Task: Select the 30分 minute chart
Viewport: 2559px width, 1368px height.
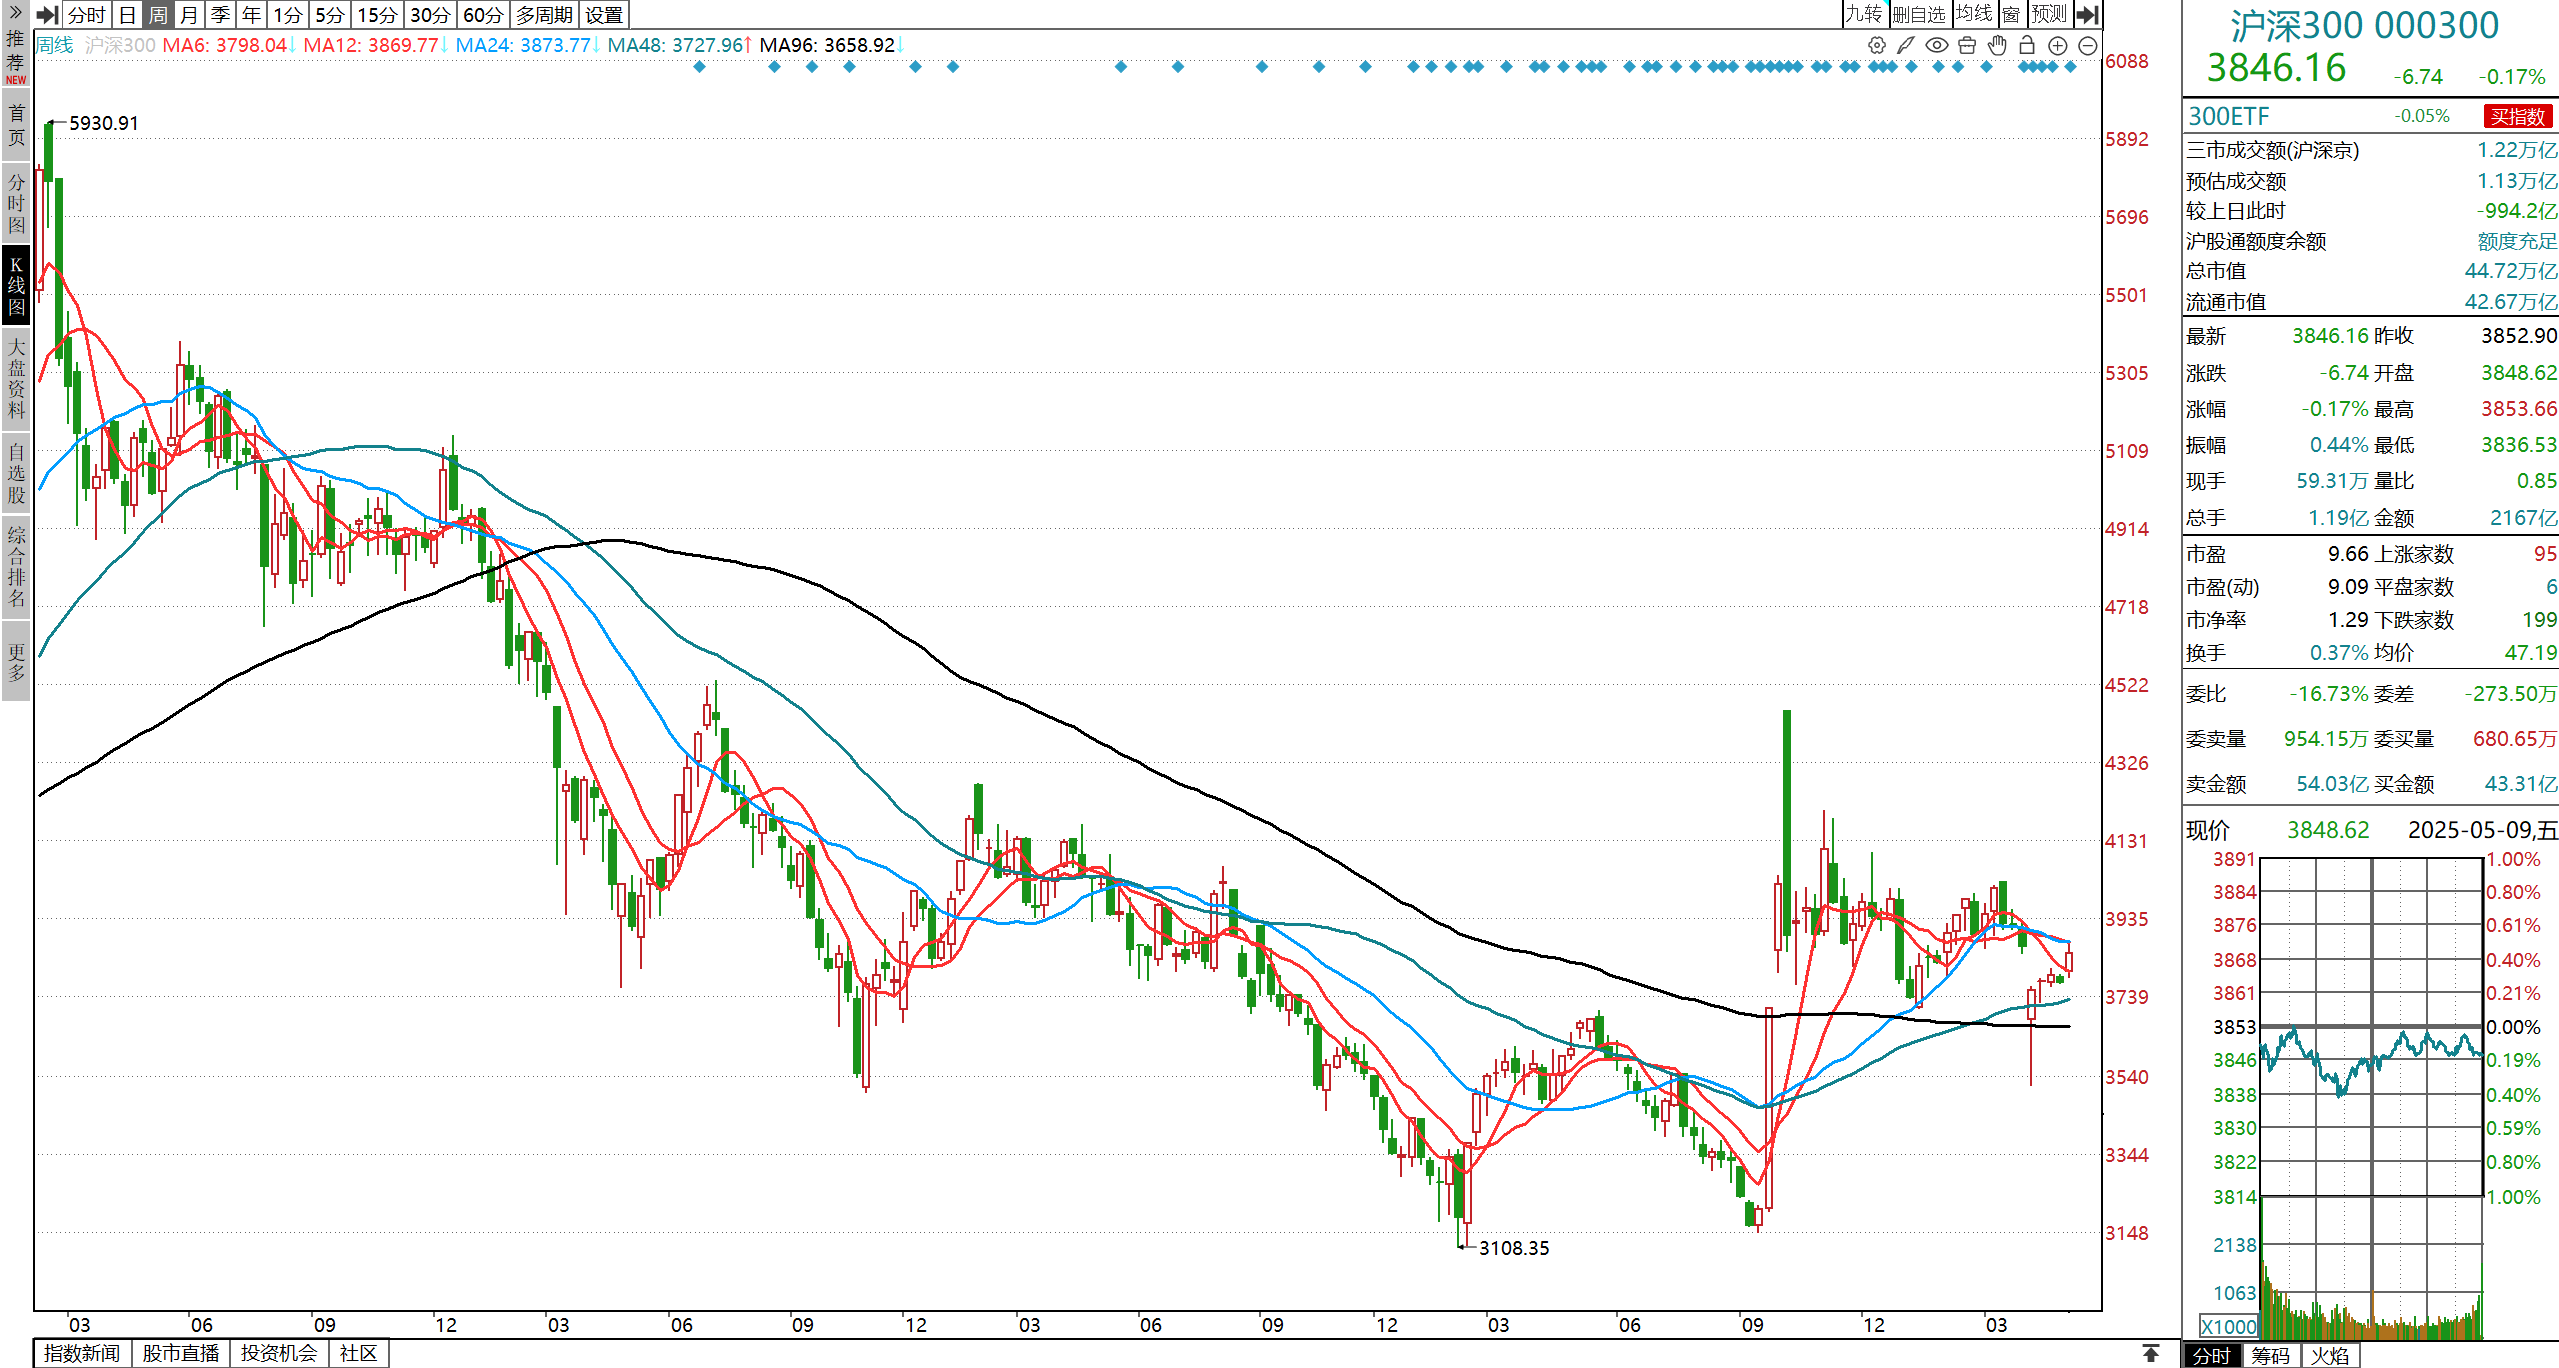Action: (x=430, y=15)
